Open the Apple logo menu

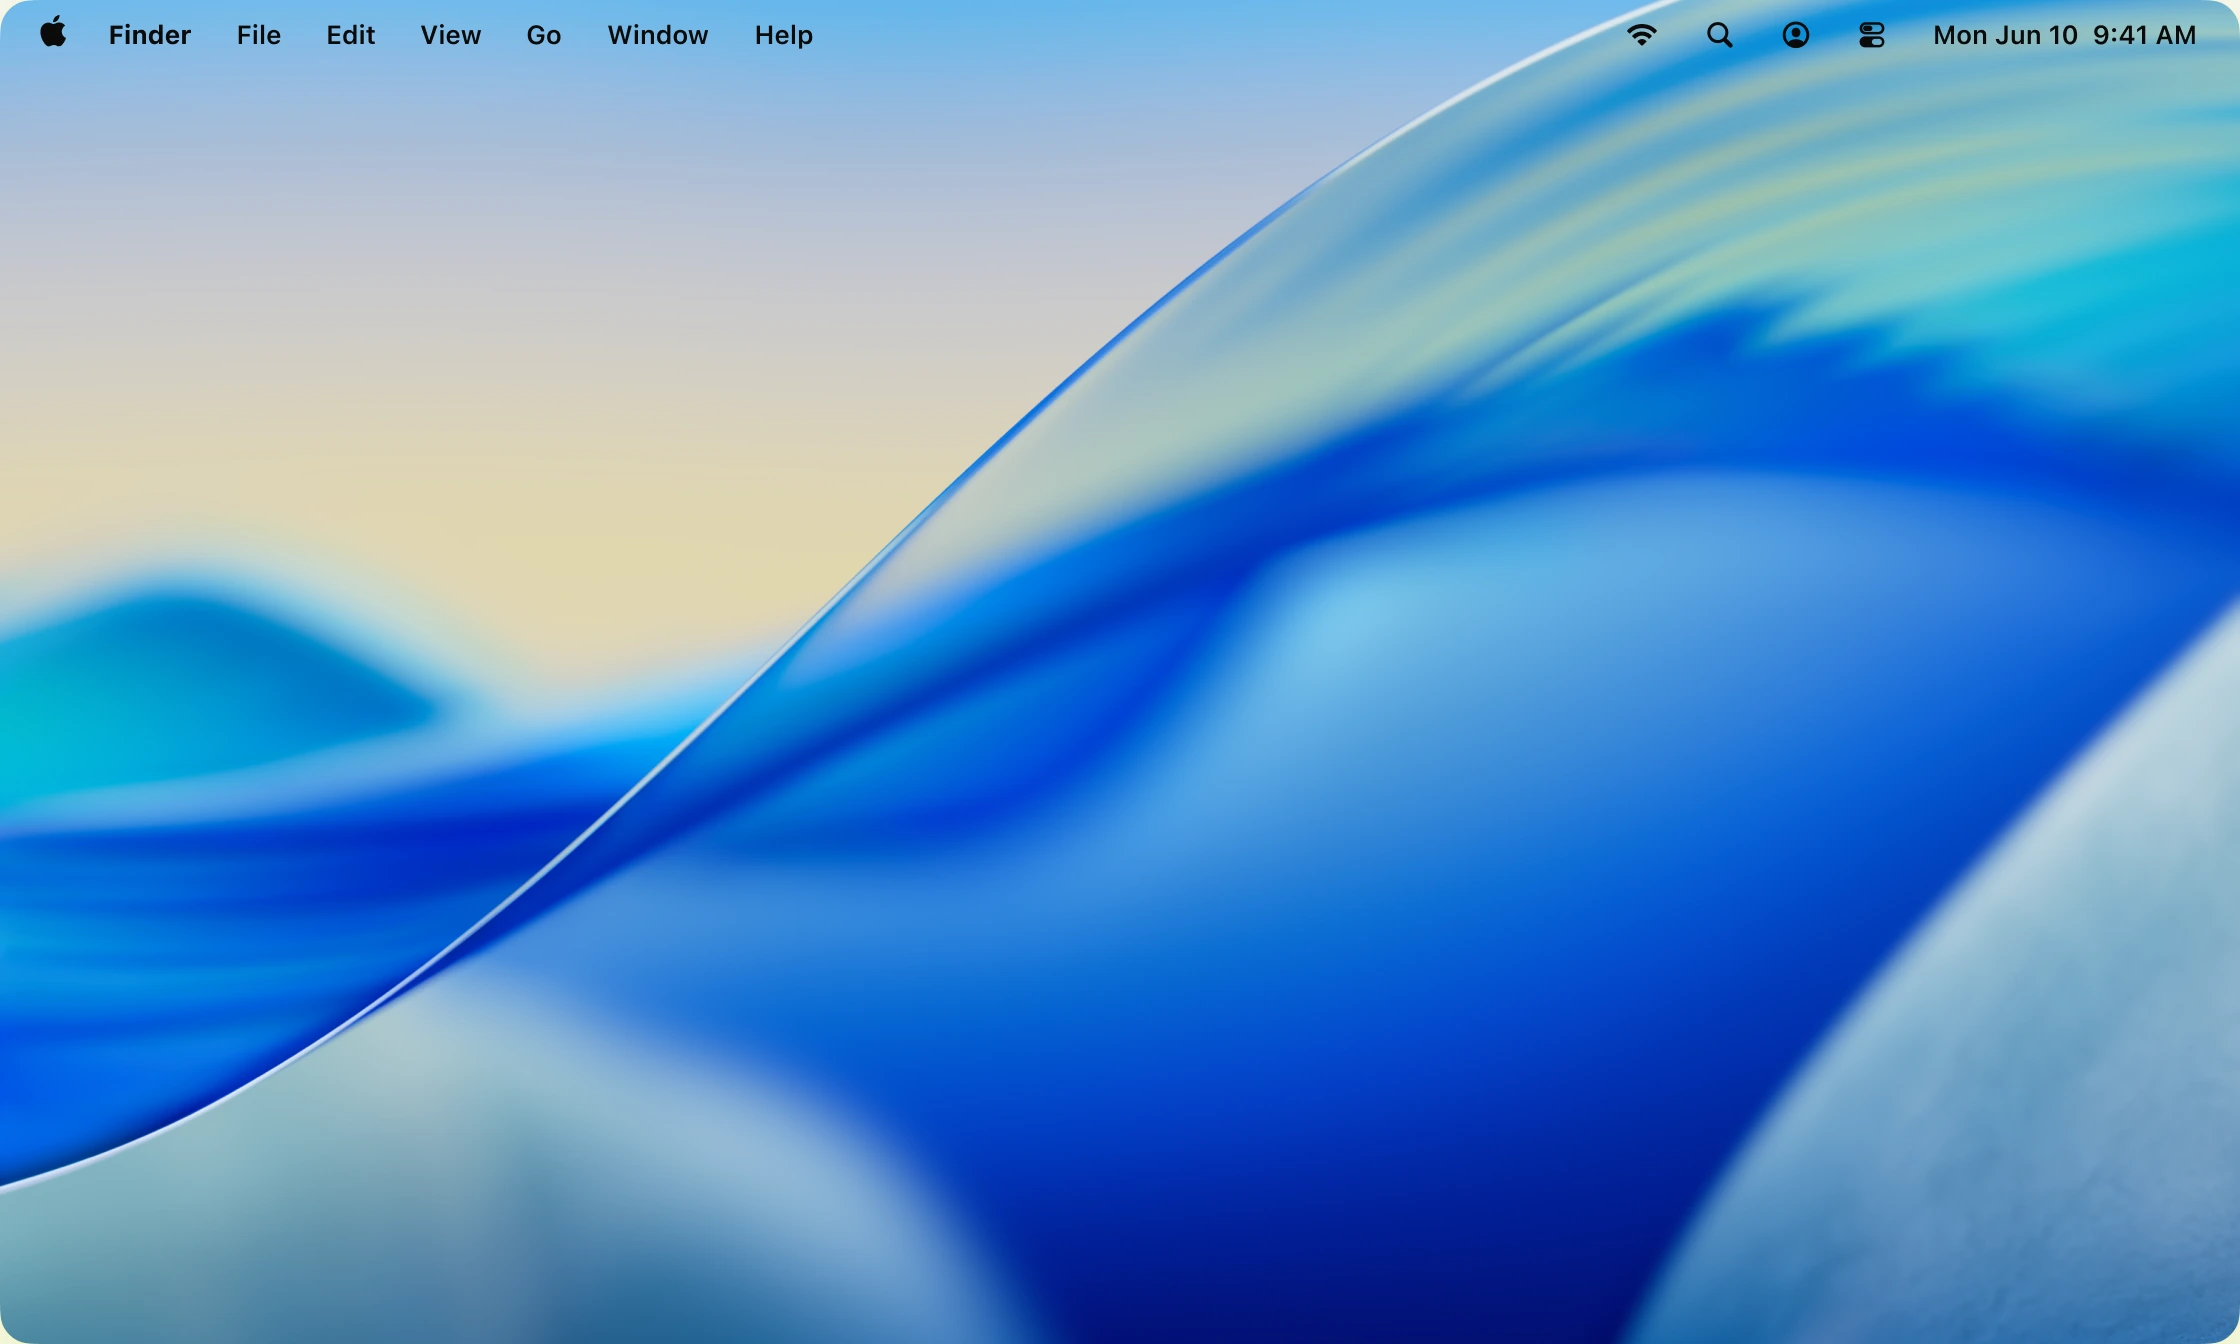(x=53, y=34)
